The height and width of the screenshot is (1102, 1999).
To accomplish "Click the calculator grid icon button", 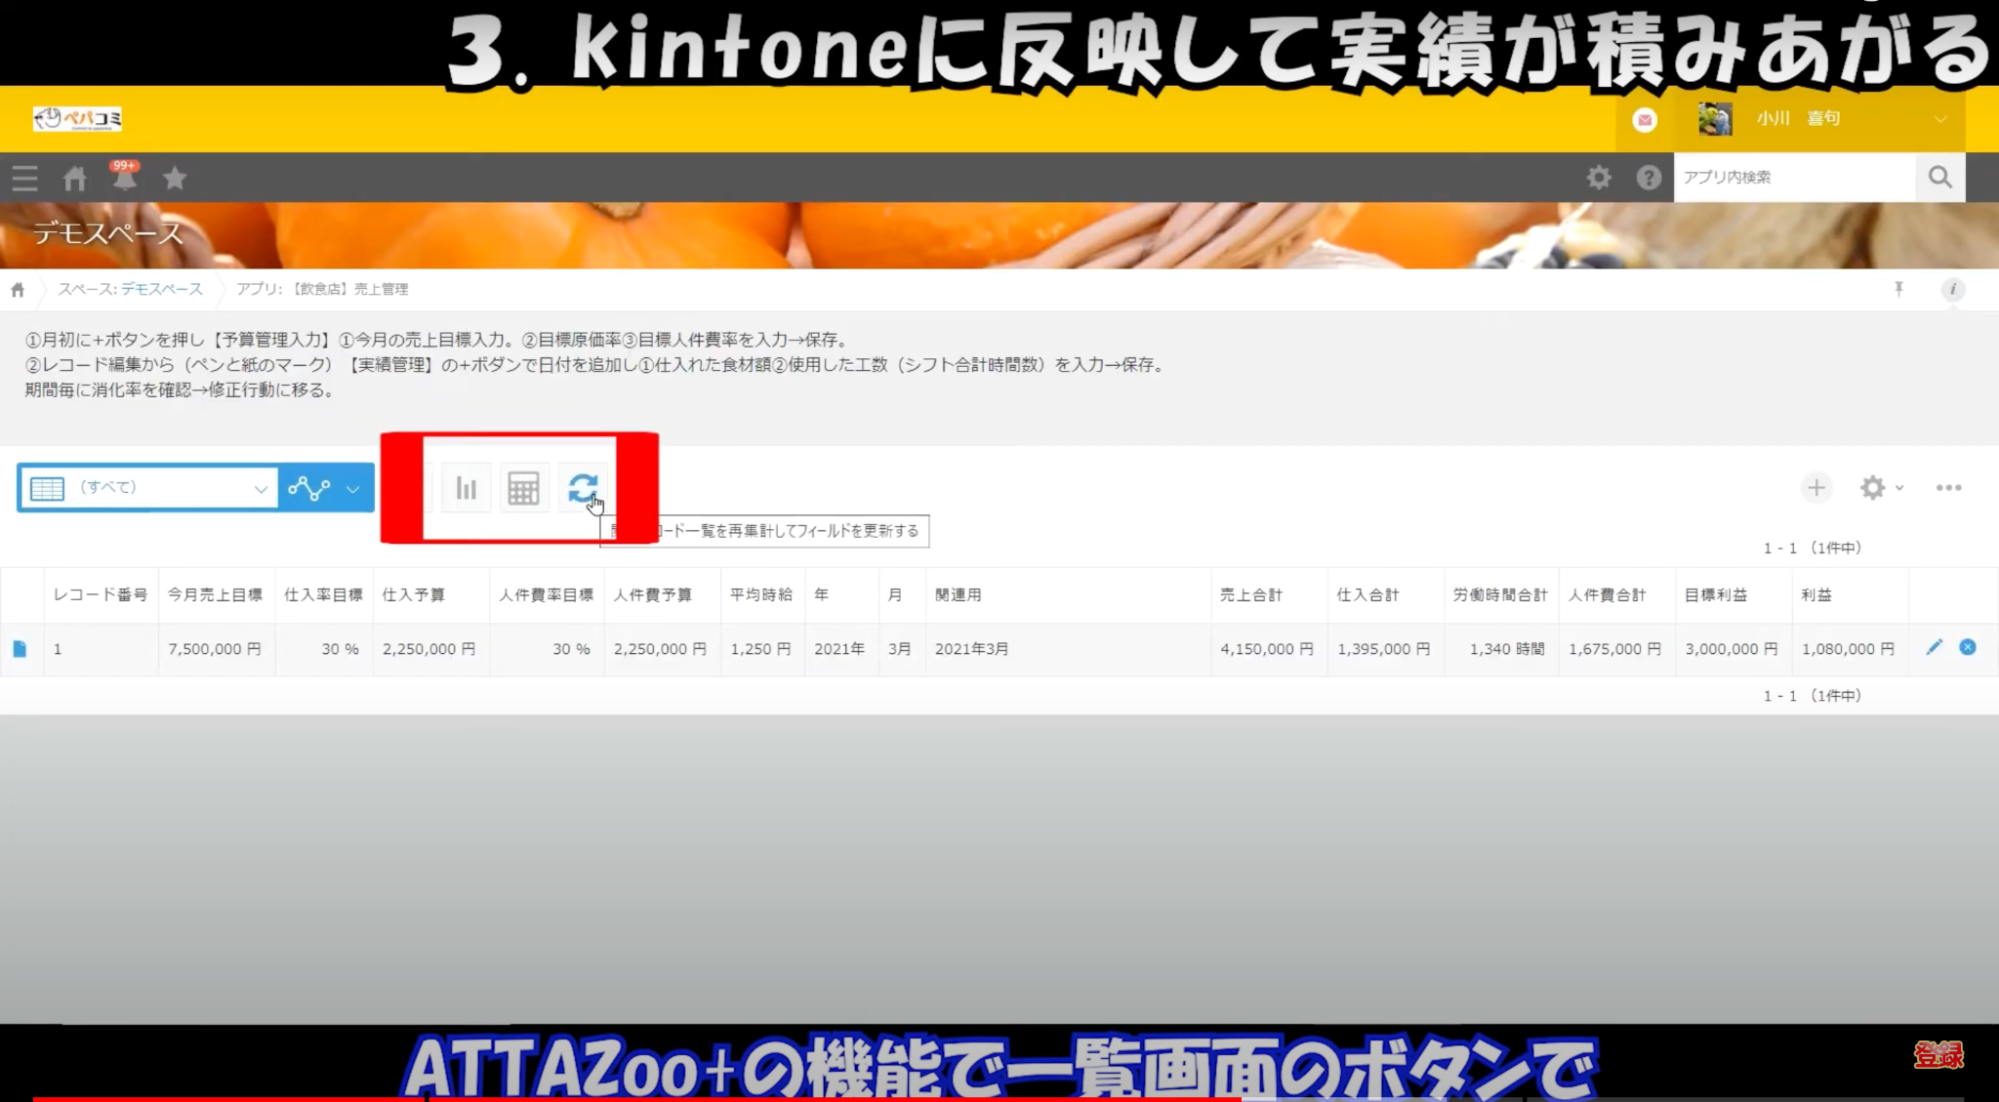I will [x=523, y=488].
